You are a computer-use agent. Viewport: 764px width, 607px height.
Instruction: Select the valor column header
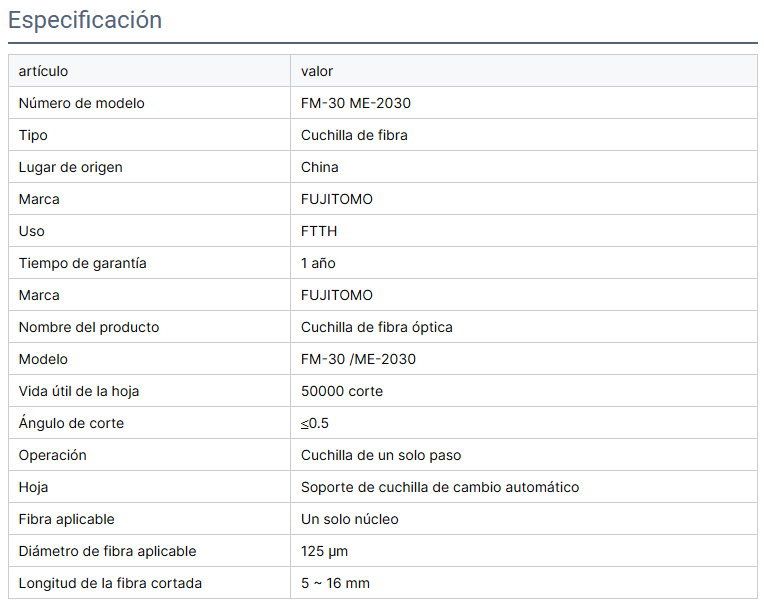coord(317,71)
